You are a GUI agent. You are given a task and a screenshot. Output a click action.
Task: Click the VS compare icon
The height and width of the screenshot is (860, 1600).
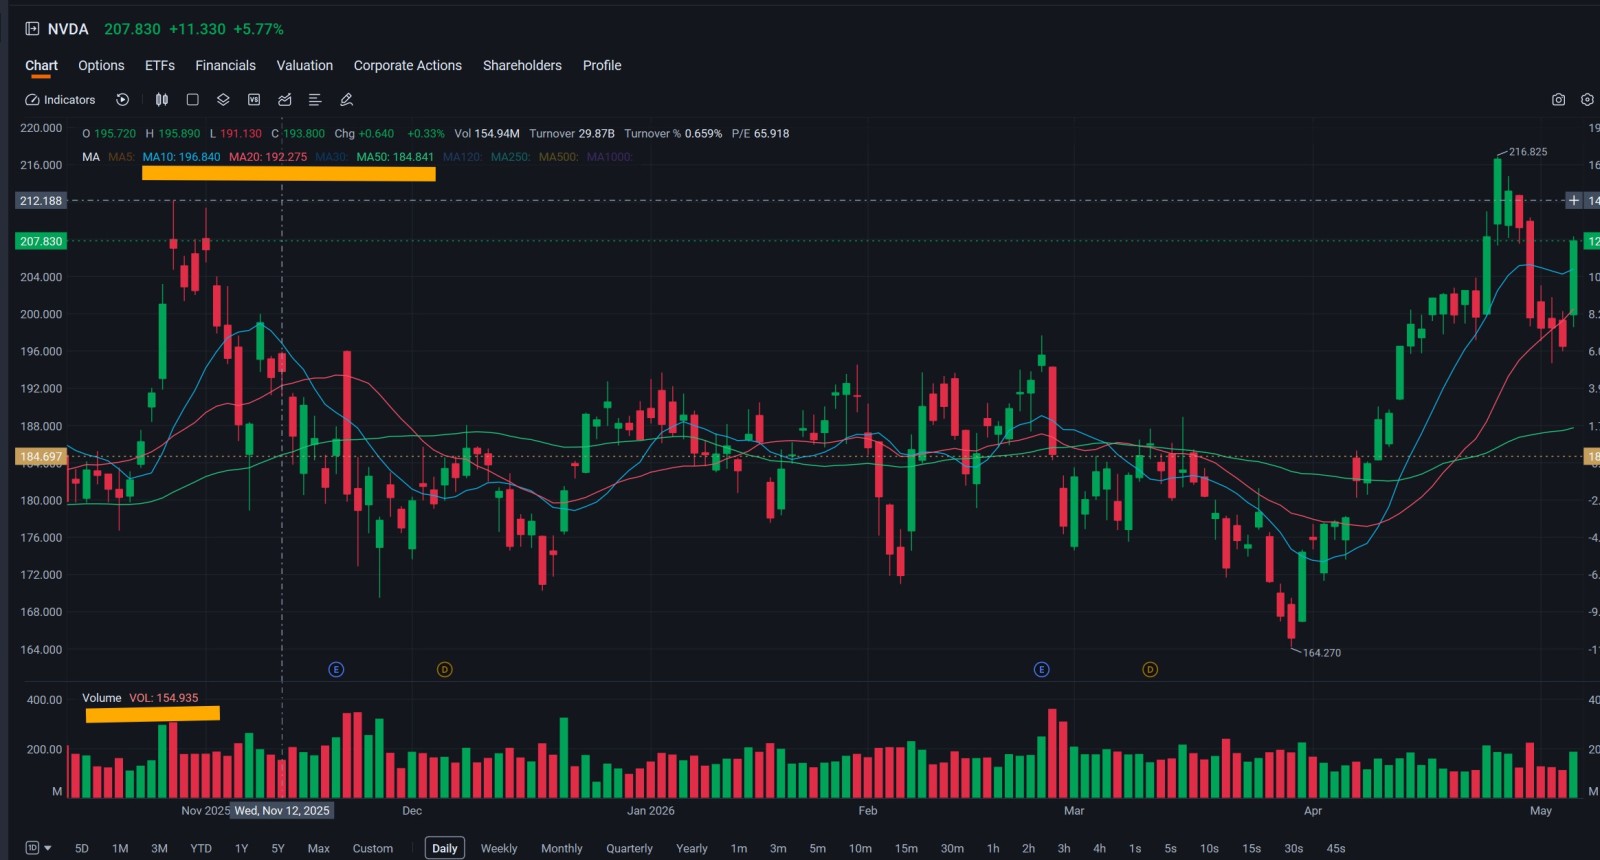(254, 100)
